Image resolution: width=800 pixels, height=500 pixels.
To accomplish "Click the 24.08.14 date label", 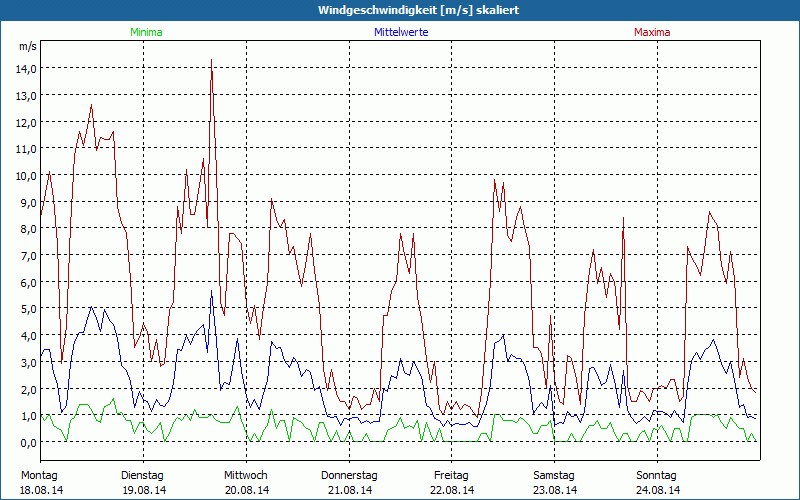I will (658, 490).
